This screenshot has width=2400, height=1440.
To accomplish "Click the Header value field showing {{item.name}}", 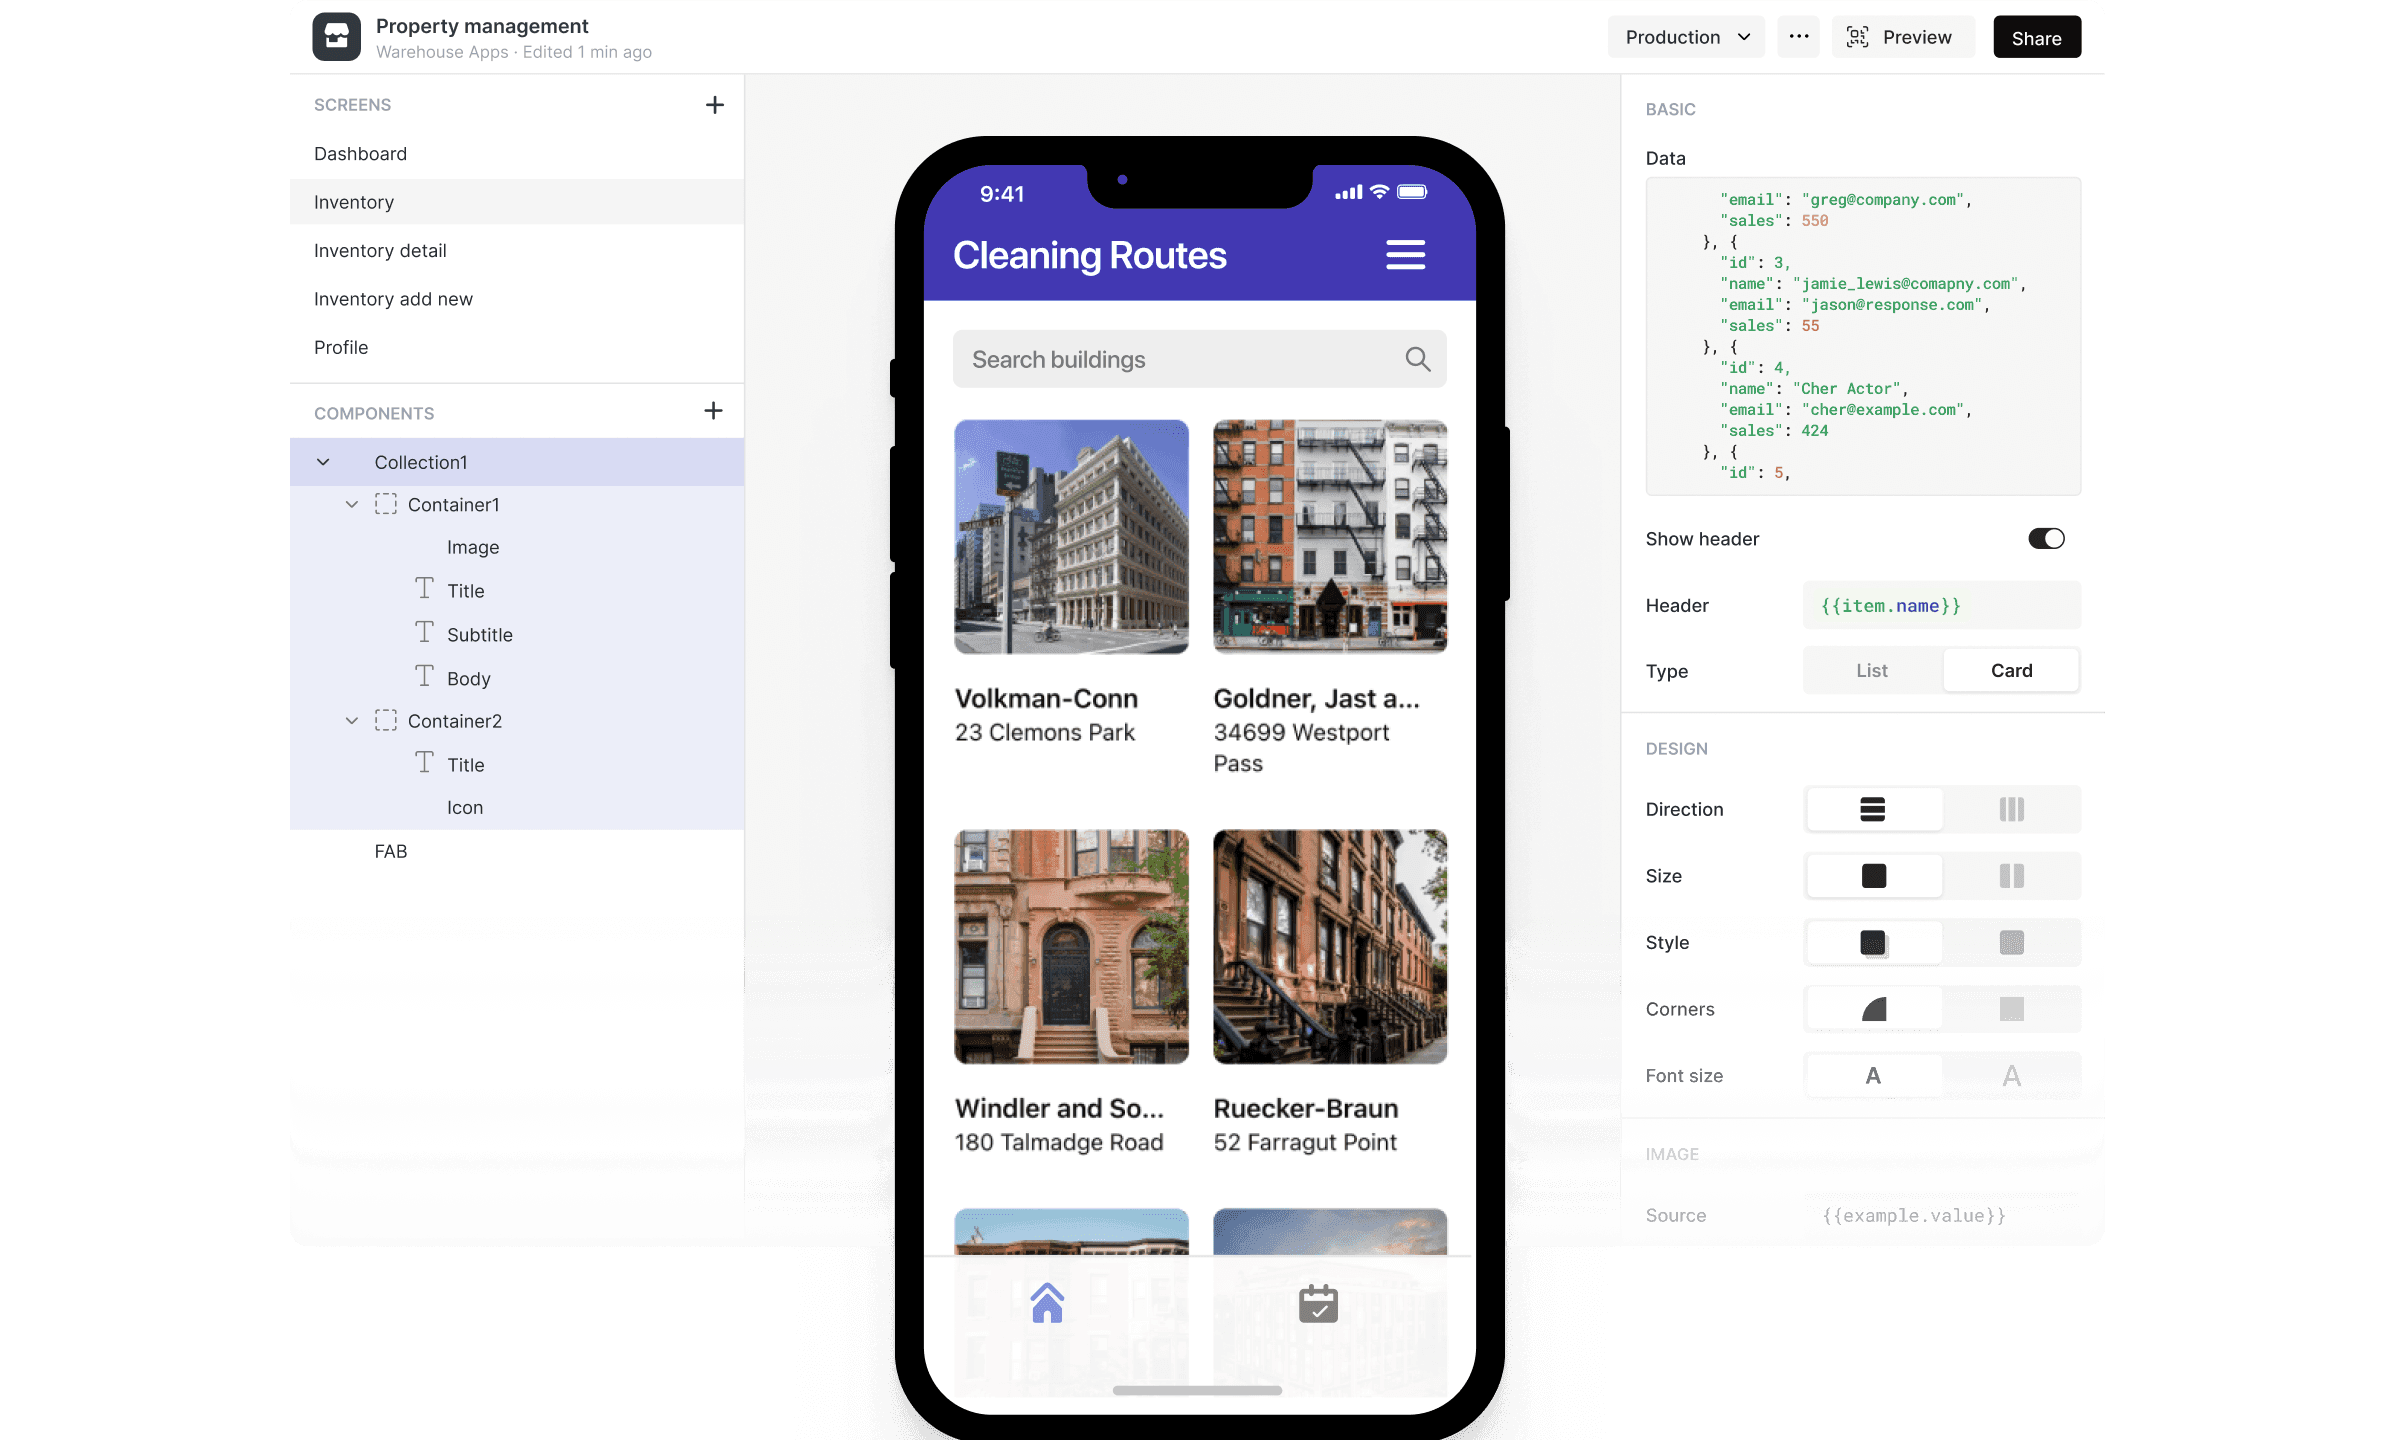I will coord(1940,605).
